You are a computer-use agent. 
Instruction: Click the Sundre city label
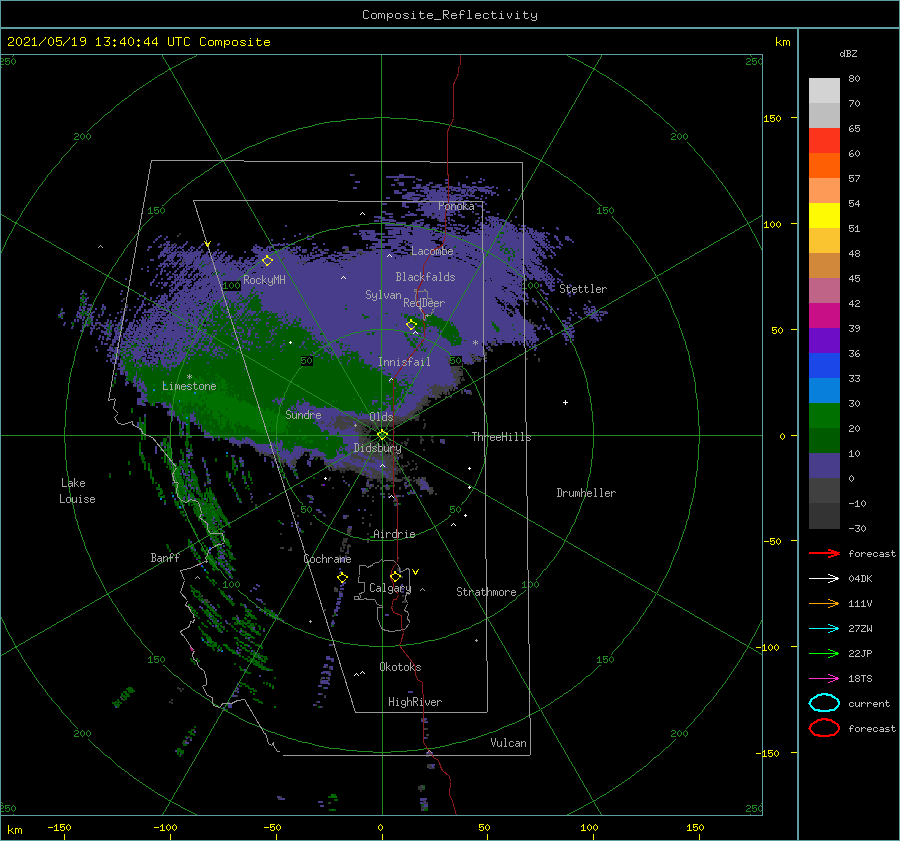[x=303, y=414]
